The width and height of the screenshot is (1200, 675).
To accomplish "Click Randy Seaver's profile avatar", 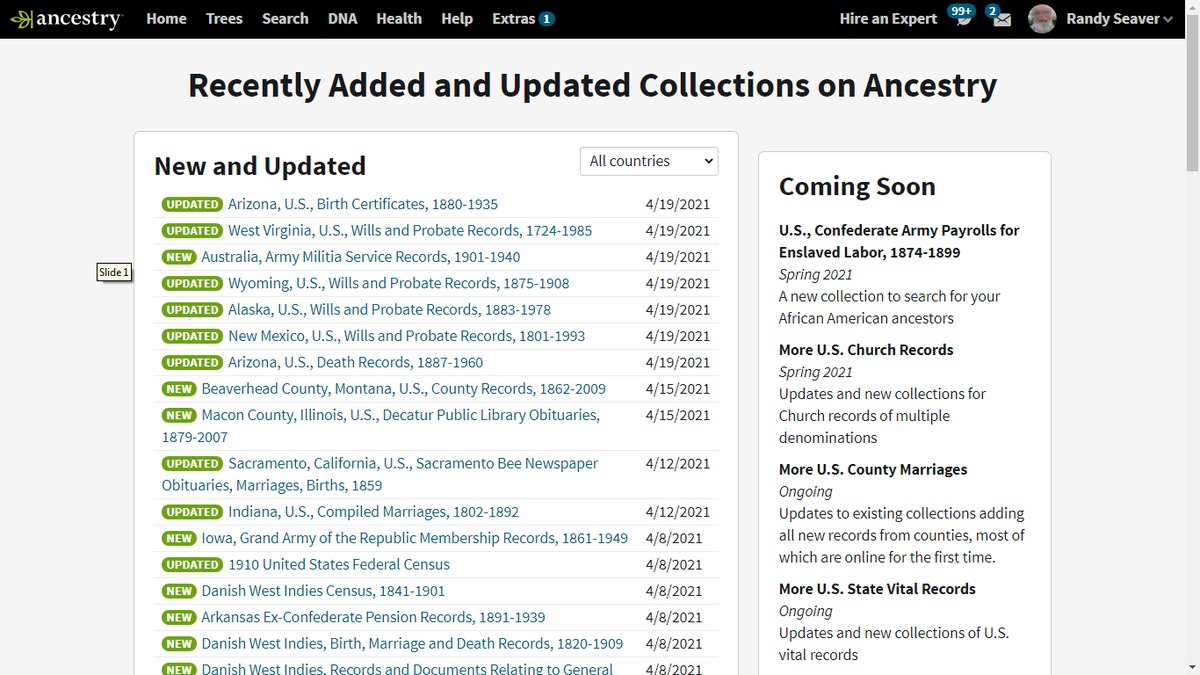I will (1042, 19).
